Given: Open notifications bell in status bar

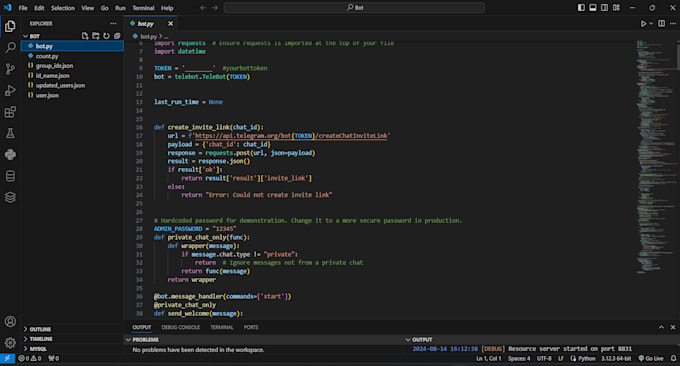Looking at the screenshot, I should [673, 358].
